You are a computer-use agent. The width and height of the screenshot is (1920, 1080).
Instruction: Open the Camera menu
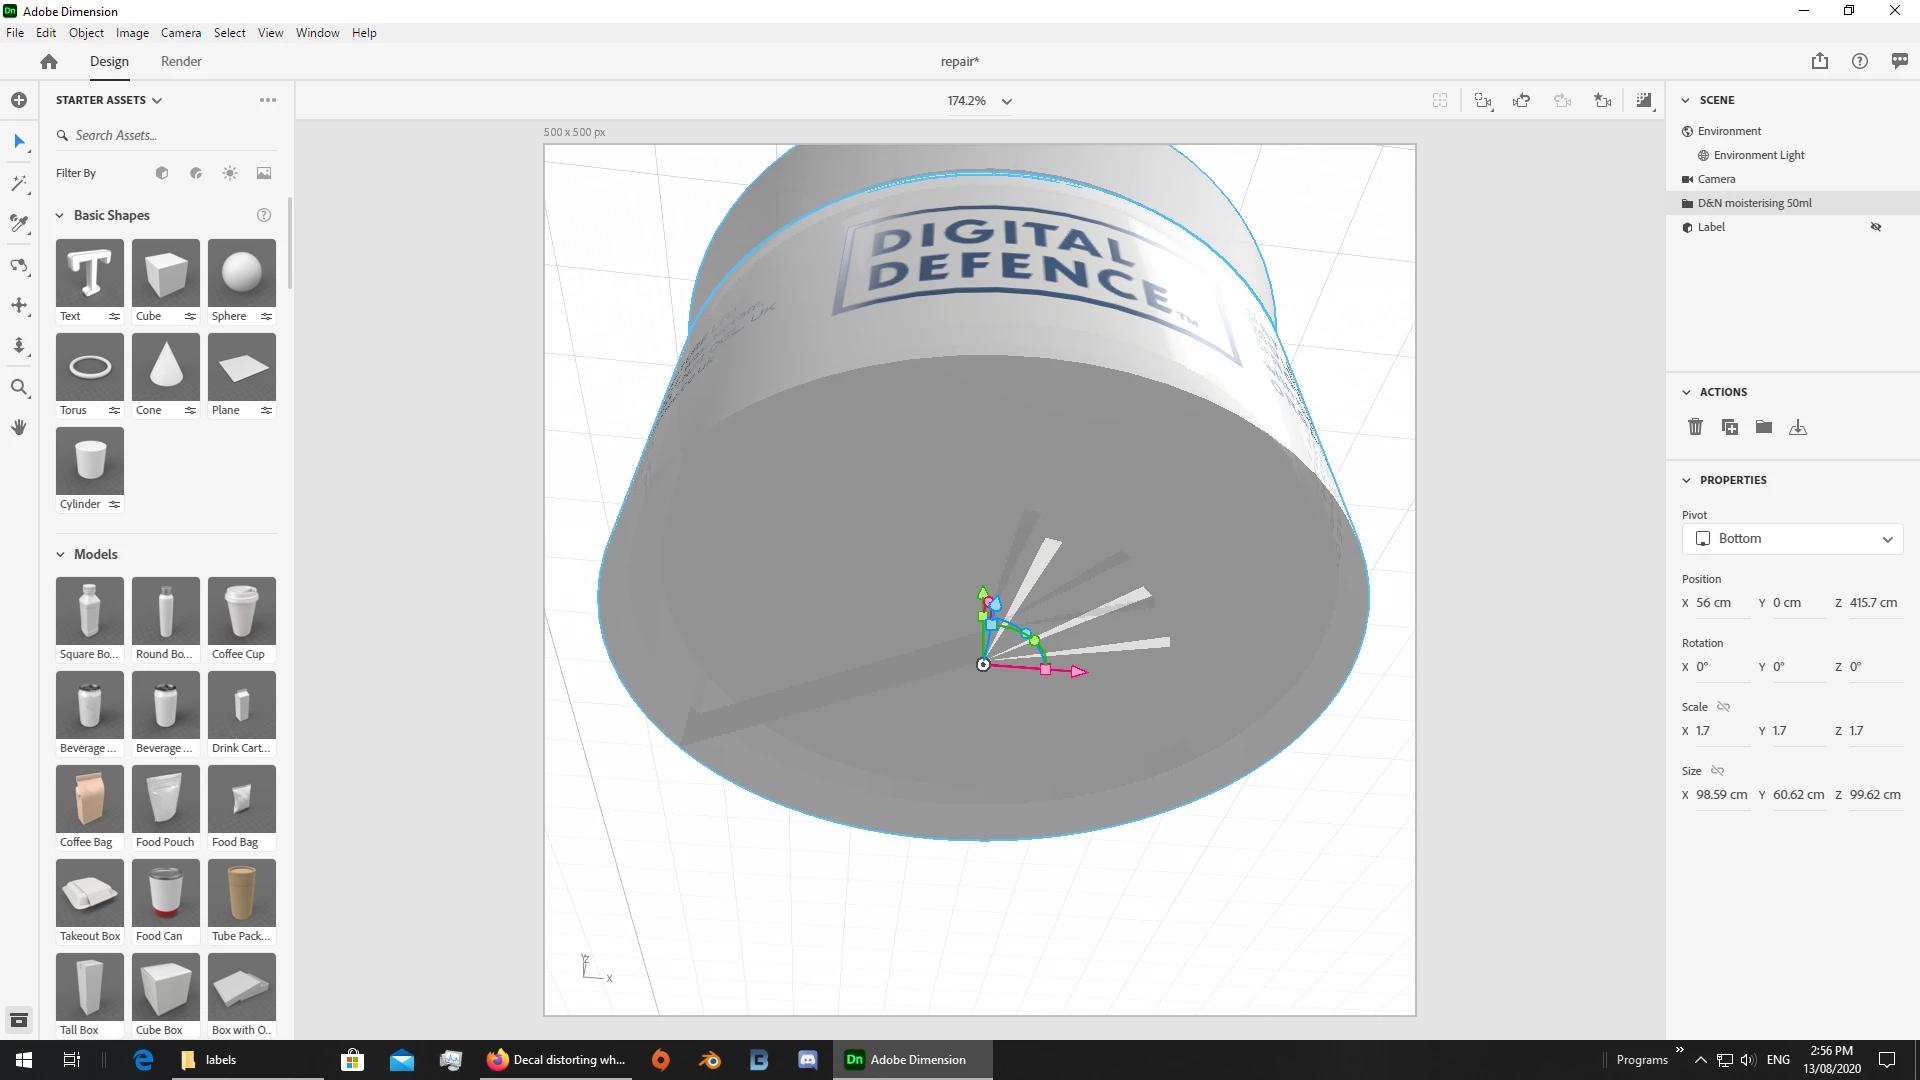[x=180, y=33]
